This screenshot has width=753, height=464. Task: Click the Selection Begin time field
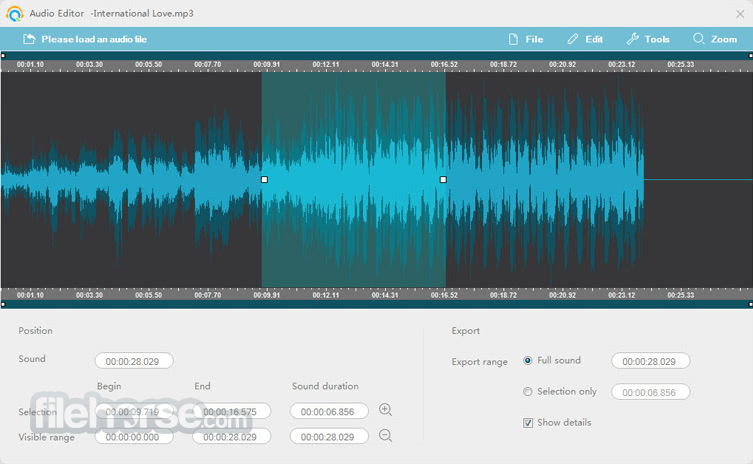point(134,412)
